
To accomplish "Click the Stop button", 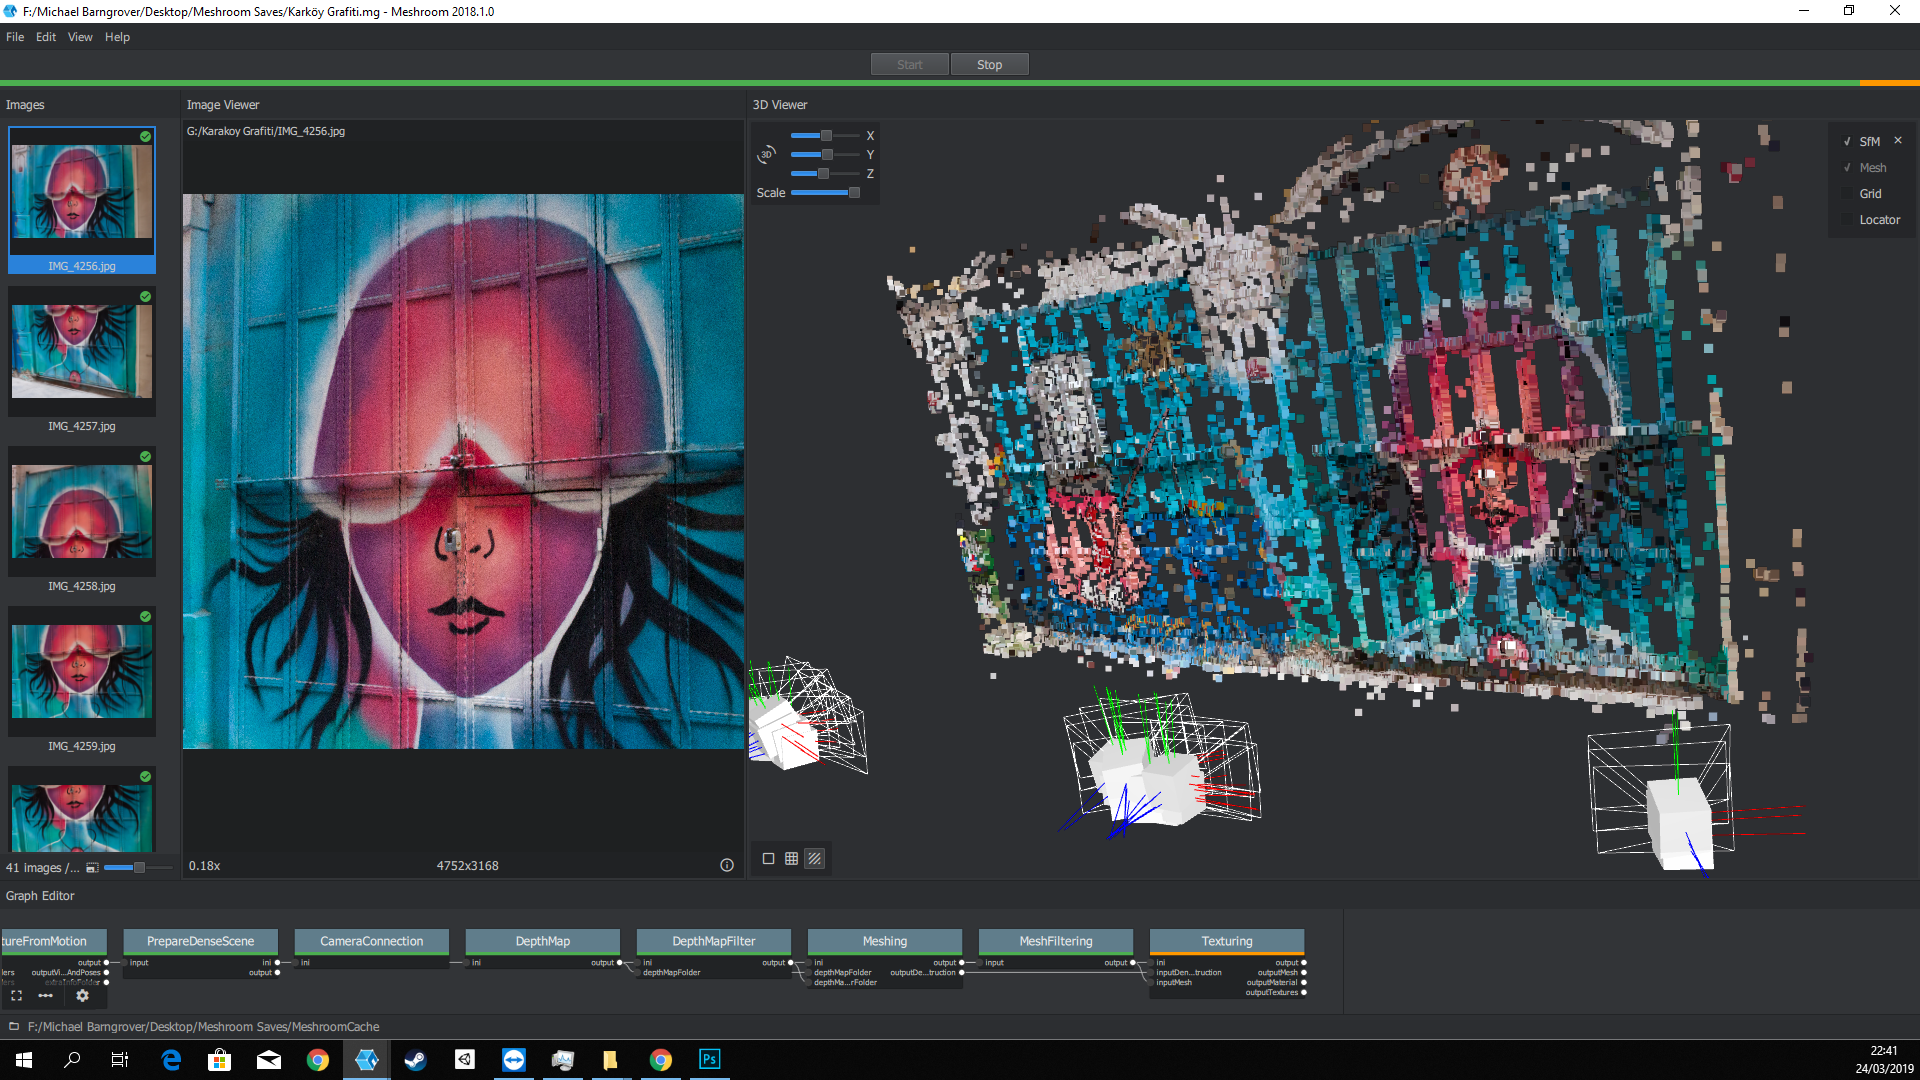I will (x=989, y=63).
